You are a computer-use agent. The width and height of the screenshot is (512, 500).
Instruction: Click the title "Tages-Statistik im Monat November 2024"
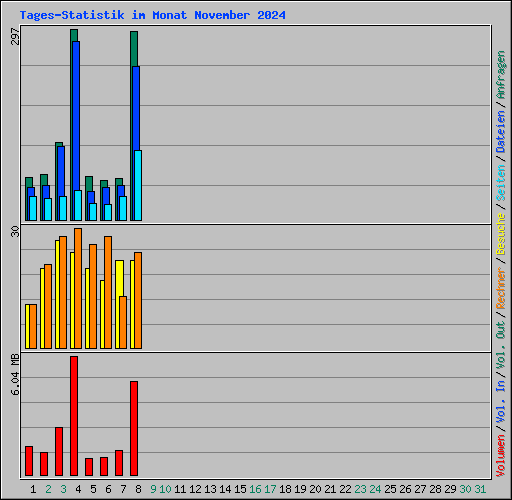pos(152,15)
